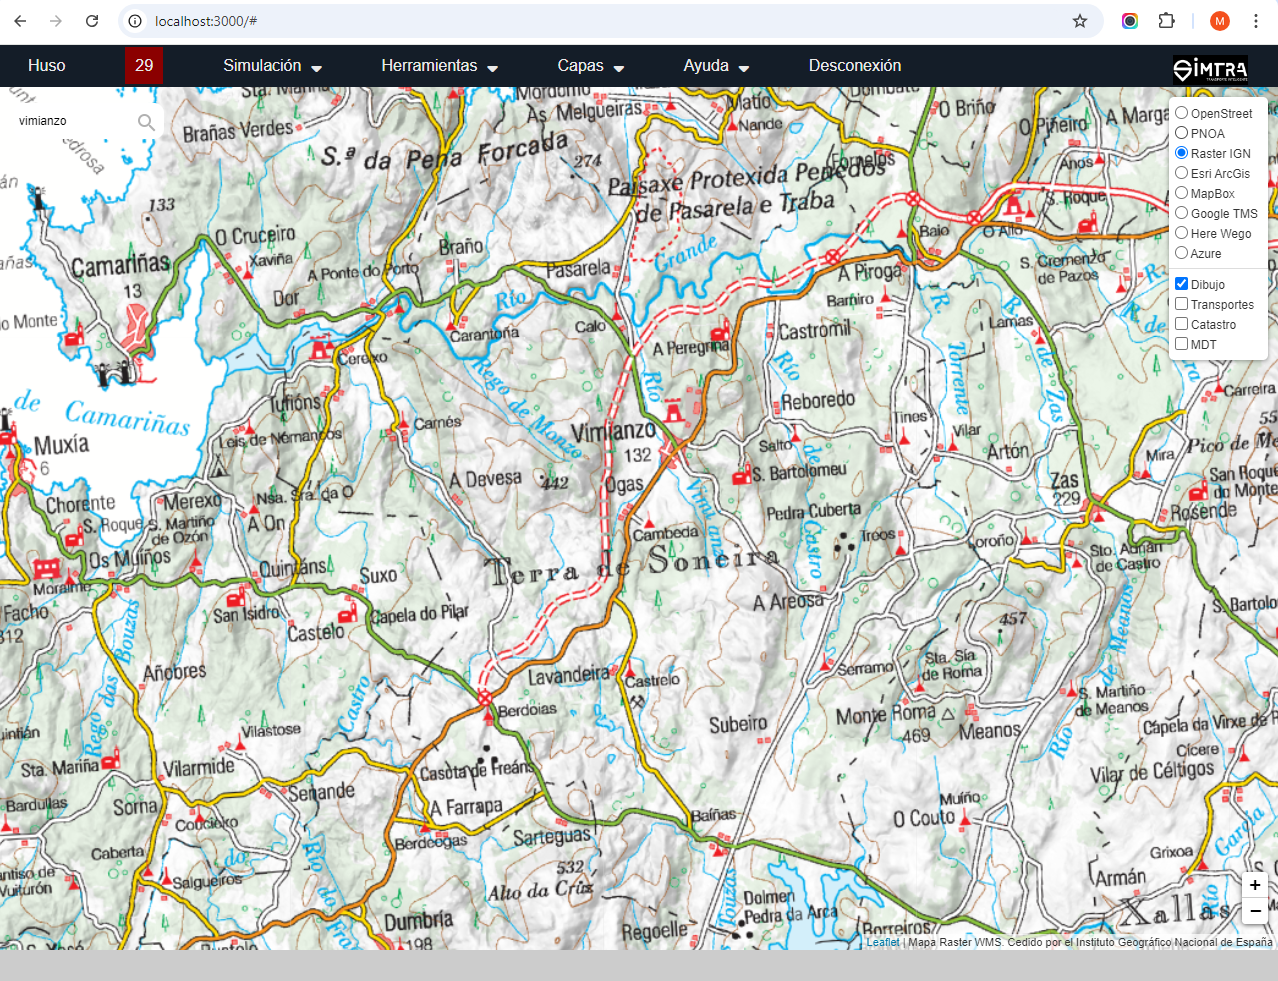The height and width of the screenshot is (981, 1278).
Task: Enable the Catastro overlay checkbox
Action: click(1182, 324)
